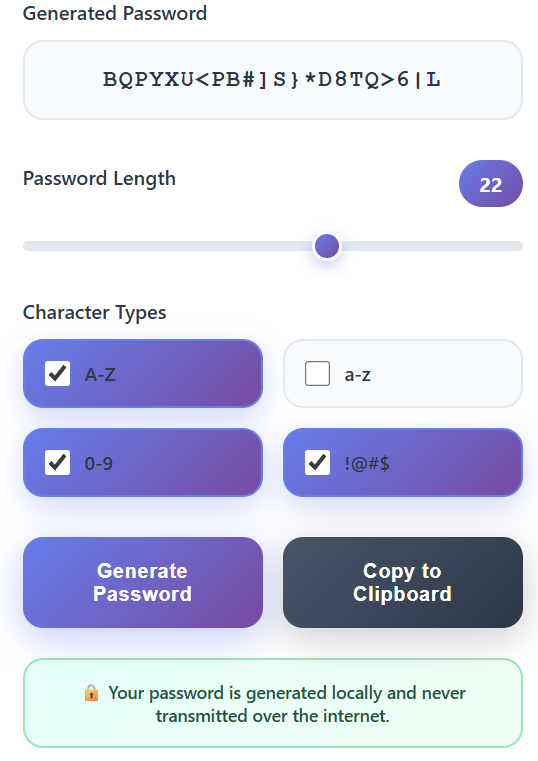The width and height of the screenshot is (538, 761).
Task: Click the 0-9 label text
Action: pyautogui.click(x=98, y=463)
